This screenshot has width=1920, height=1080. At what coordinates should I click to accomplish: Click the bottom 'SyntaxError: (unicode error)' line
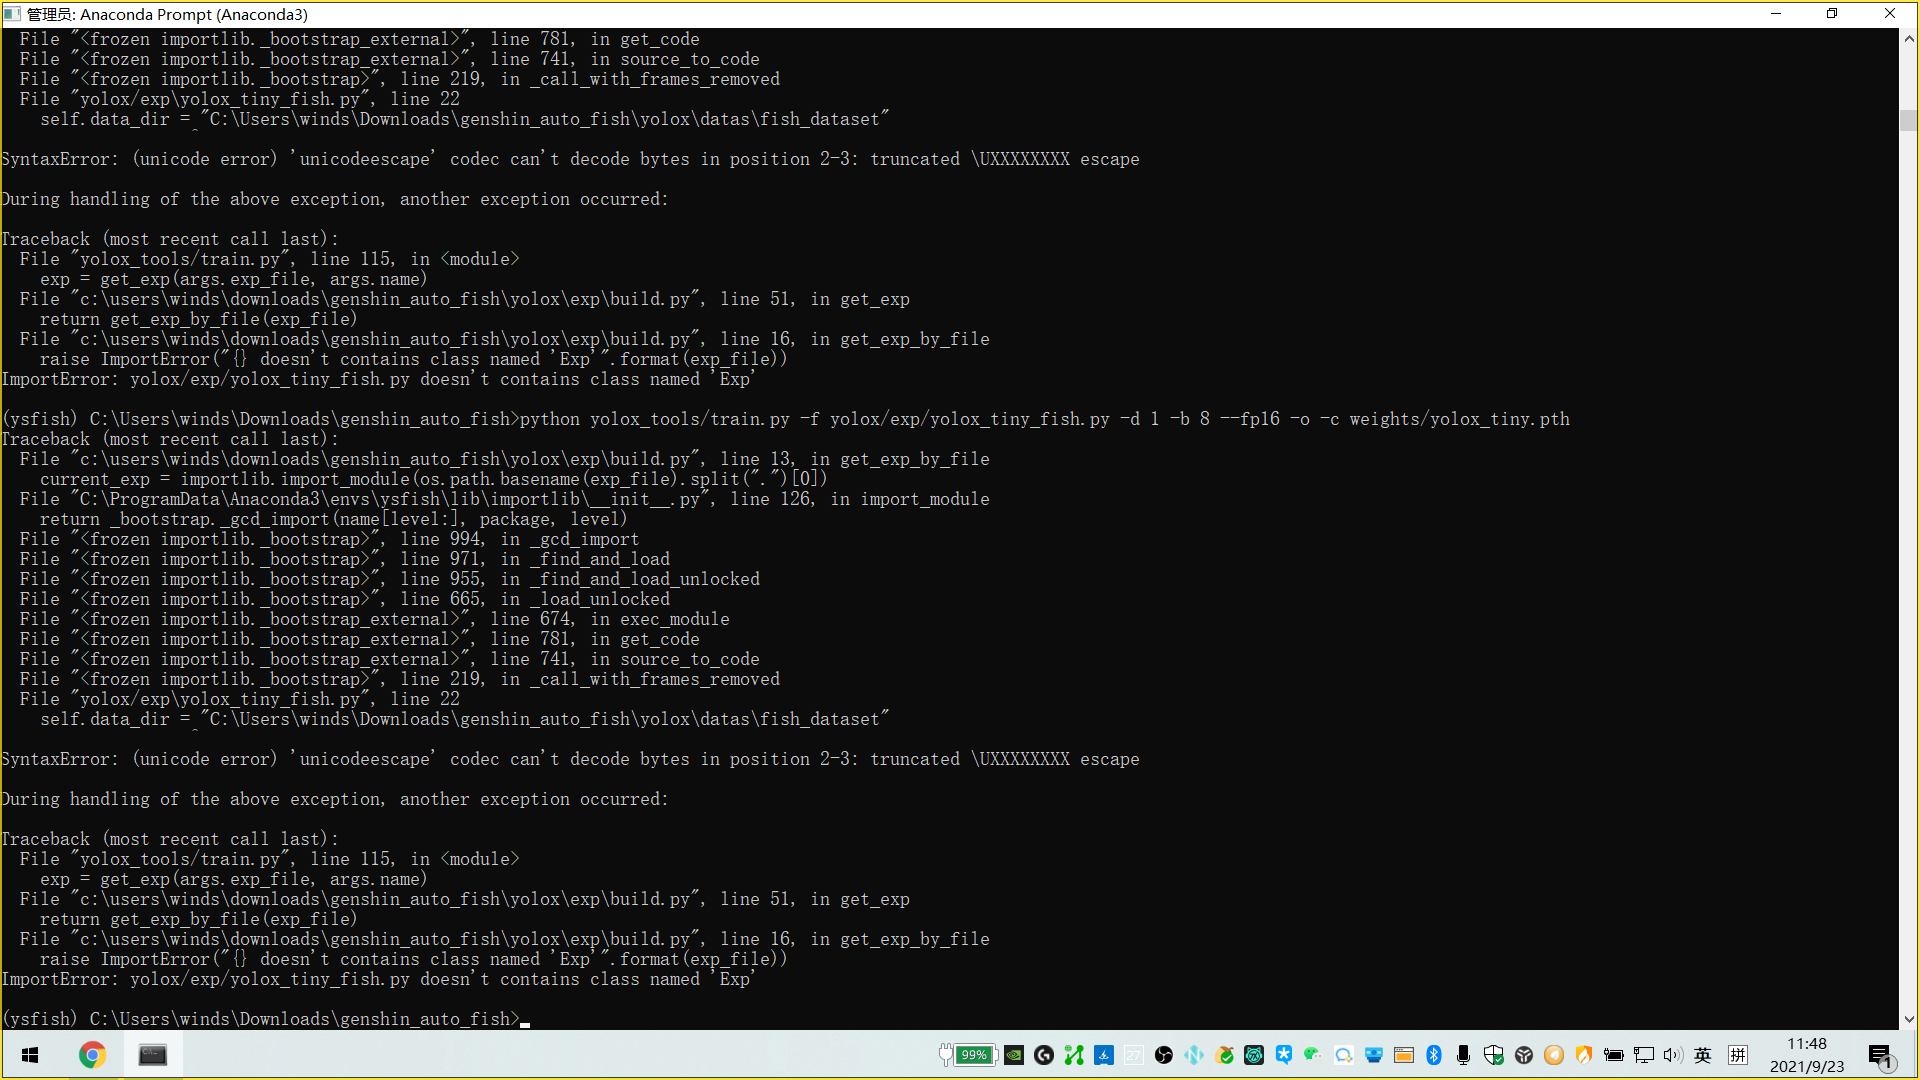tap(570, 759)
